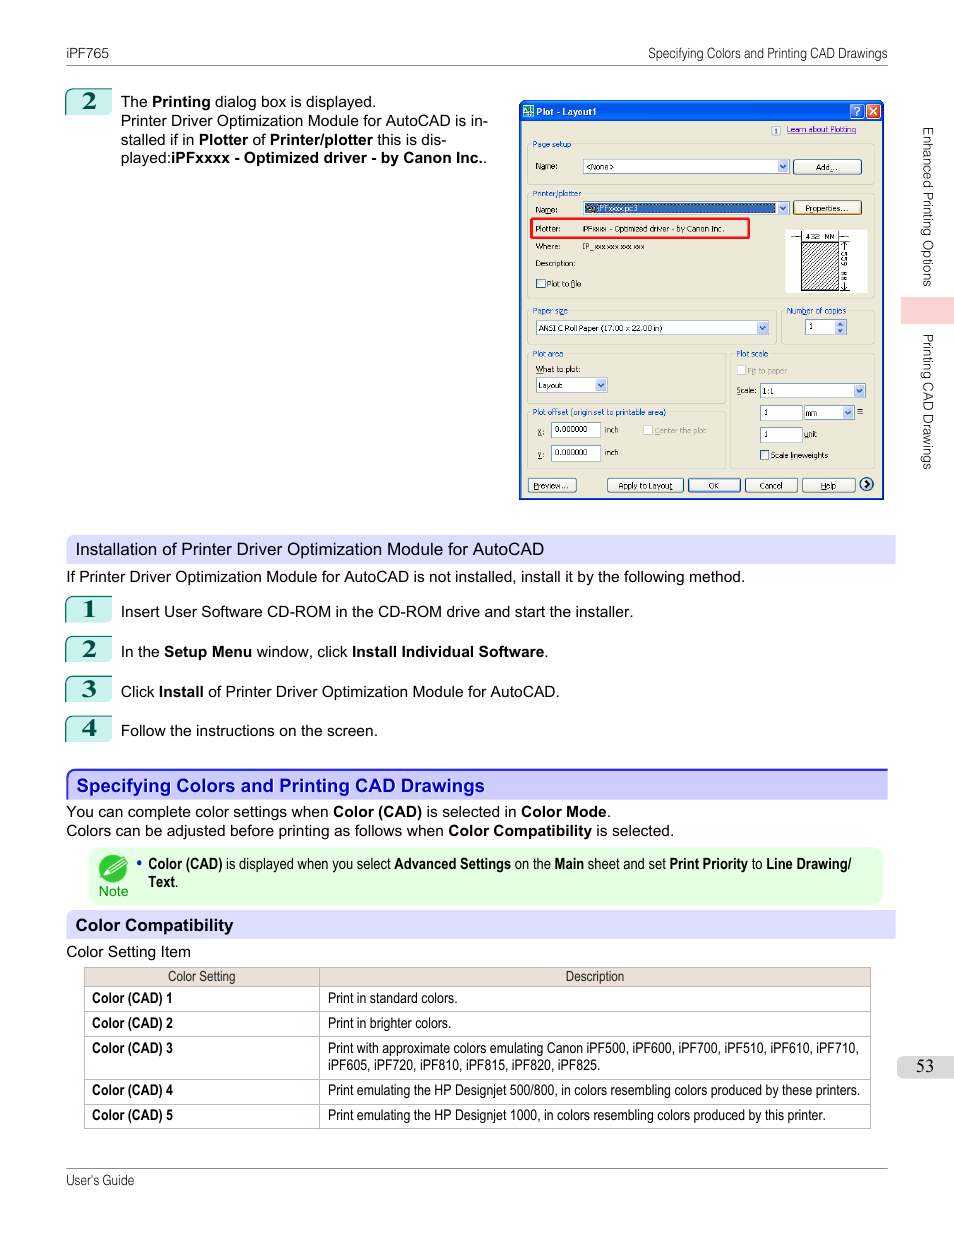Click the Plotter Optimized driver by Canon text
Image resolution: width=954 pixels, height=1235 pixels.
tap(653, 229)
